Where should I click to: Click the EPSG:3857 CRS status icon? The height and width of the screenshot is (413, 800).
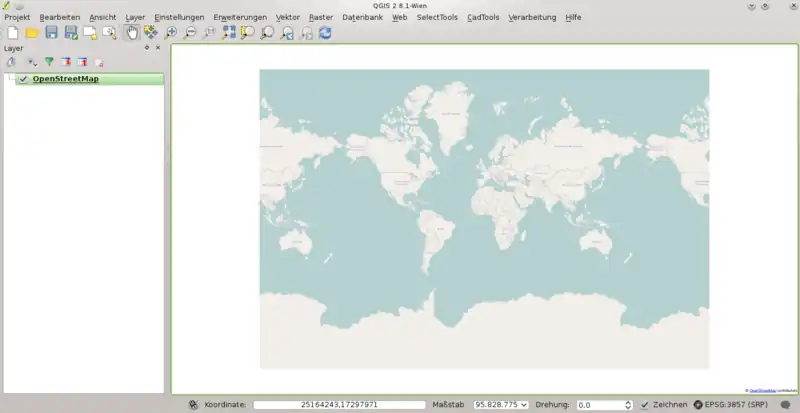(x=698, y=404)
